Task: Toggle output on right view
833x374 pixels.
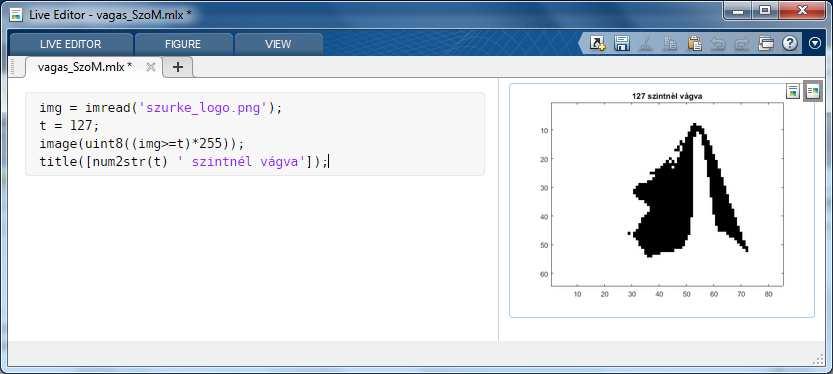Action: tap(812, 91)
